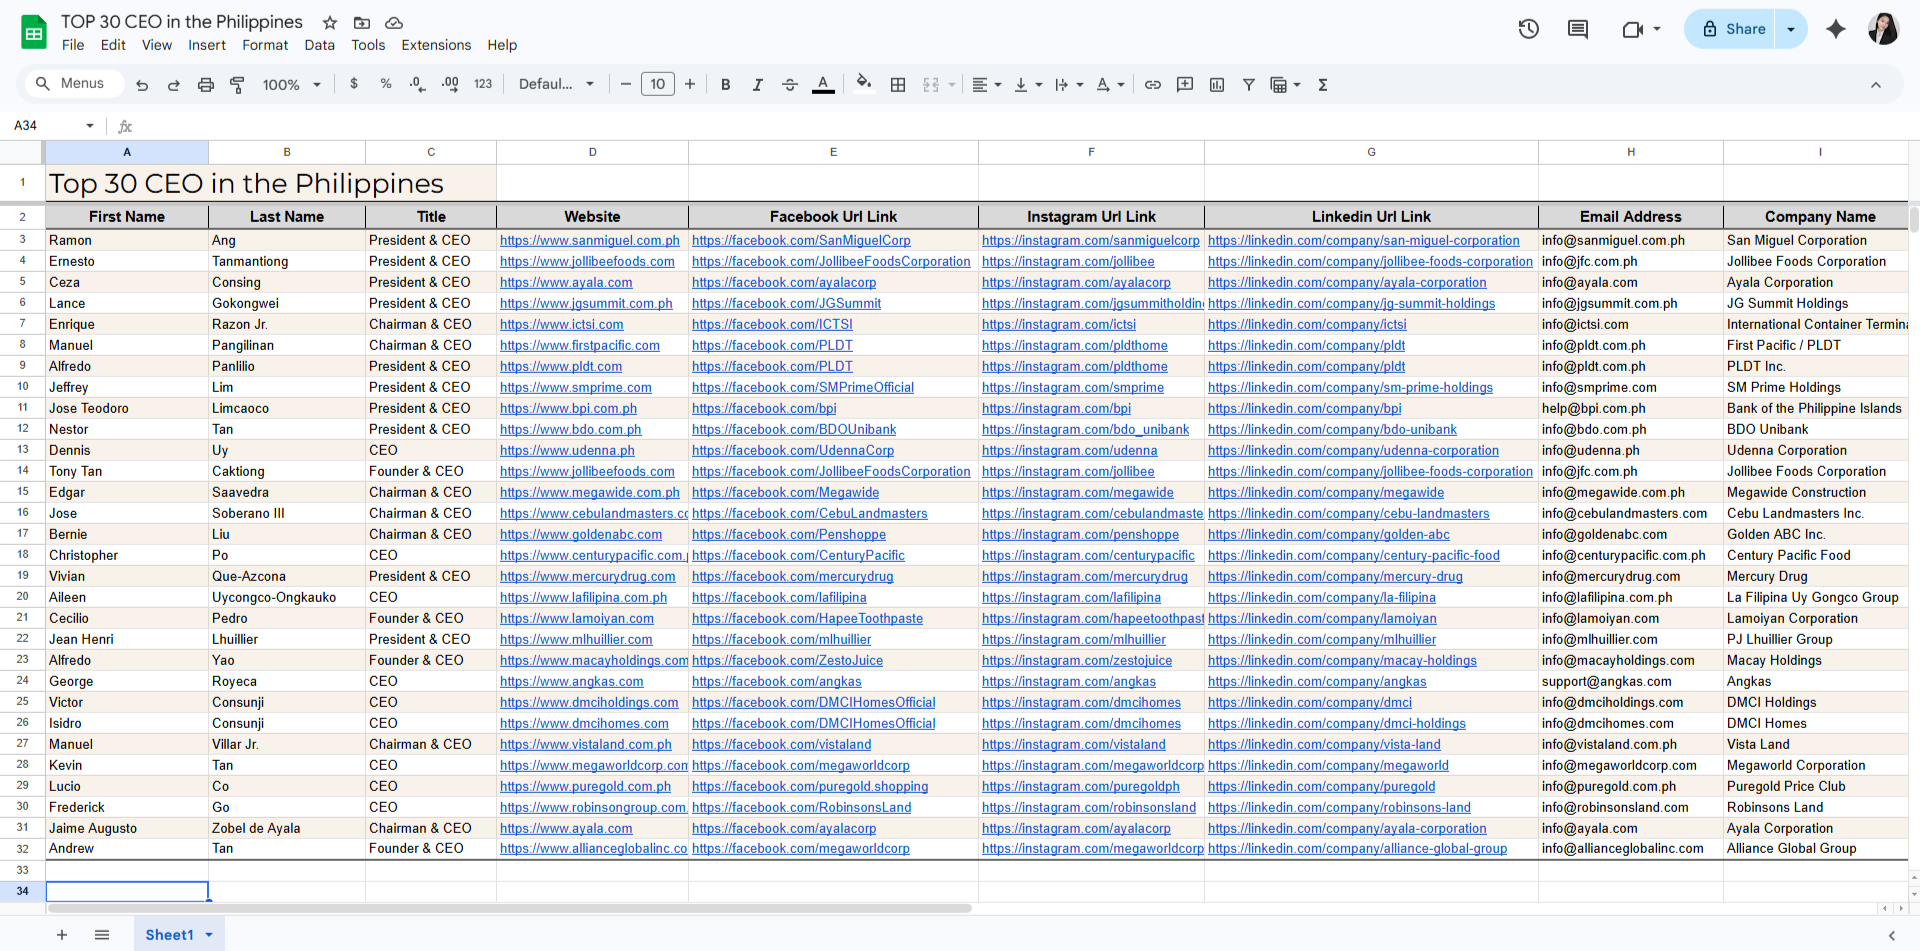This screenshot has height=951, width=1920.
Task: Open the font family dropdown
Action: pos(556,84)
